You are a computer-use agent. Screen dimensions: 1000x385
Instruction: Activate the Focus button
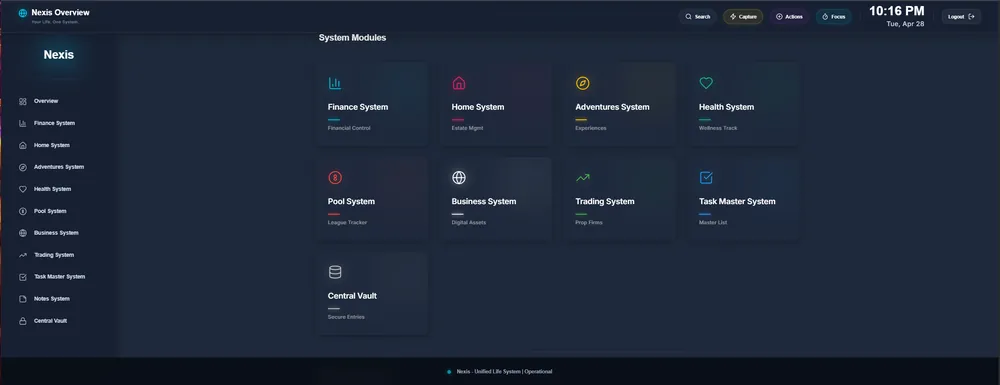pos(834,17)
